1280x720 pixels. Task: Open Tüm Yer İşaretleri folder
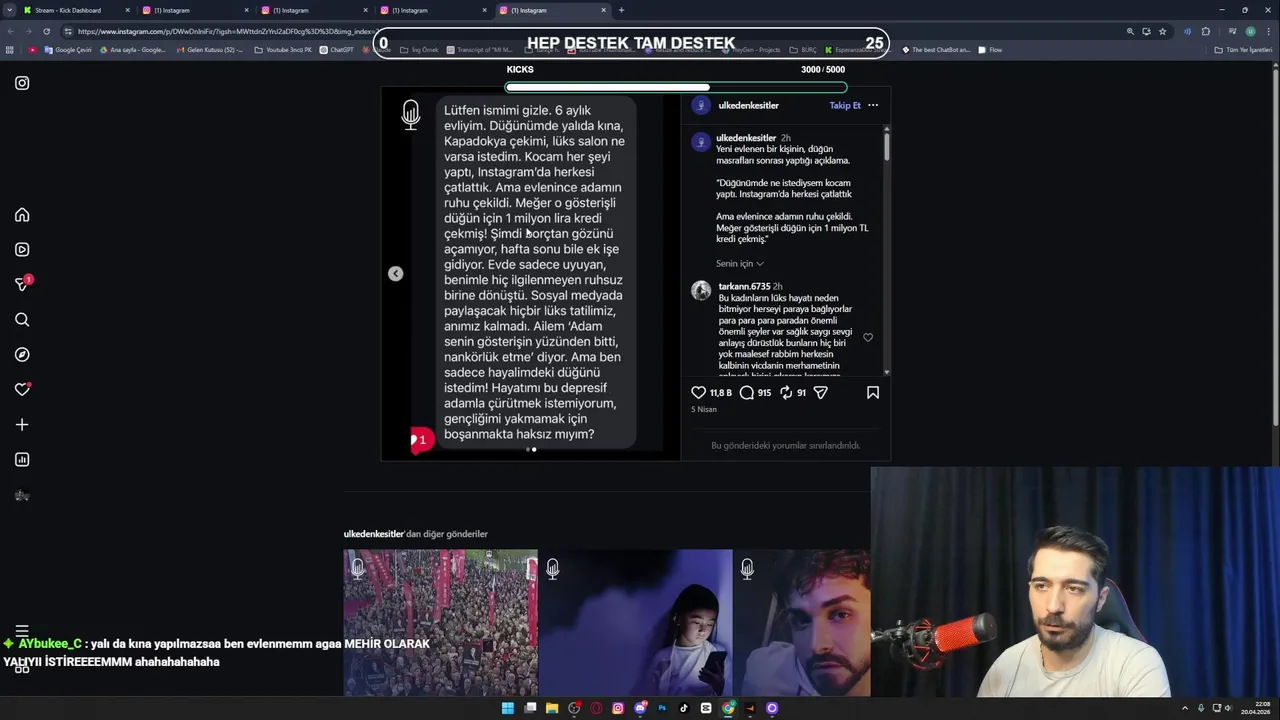tap(1242, 49)
